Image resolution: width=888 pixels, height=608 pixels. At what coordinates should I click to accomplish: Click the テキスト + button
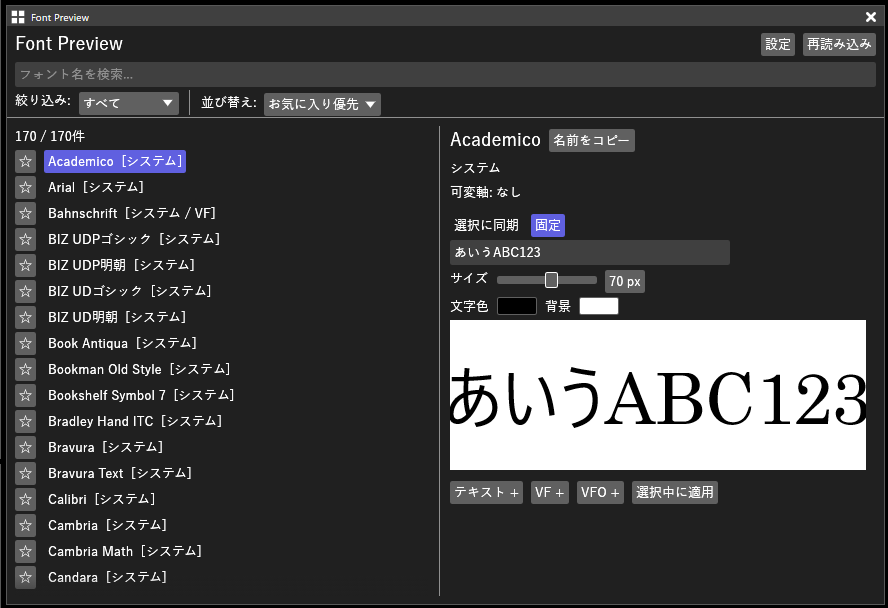coord(486,493)
